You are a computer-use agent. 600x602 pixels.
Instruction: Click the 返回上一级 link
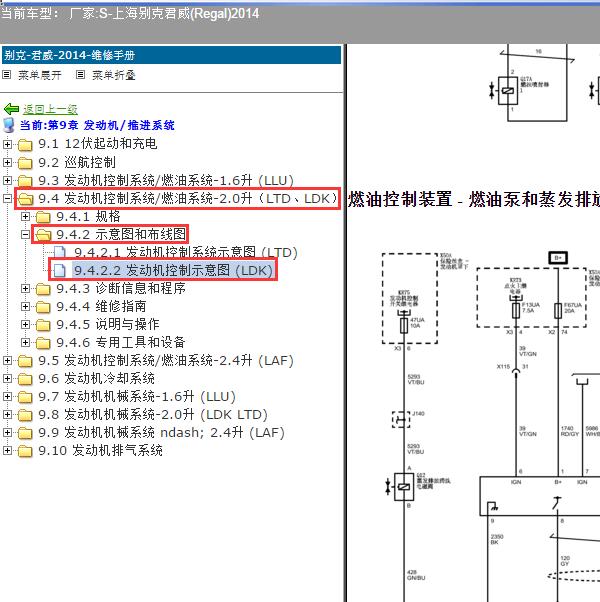pos(50,109)
